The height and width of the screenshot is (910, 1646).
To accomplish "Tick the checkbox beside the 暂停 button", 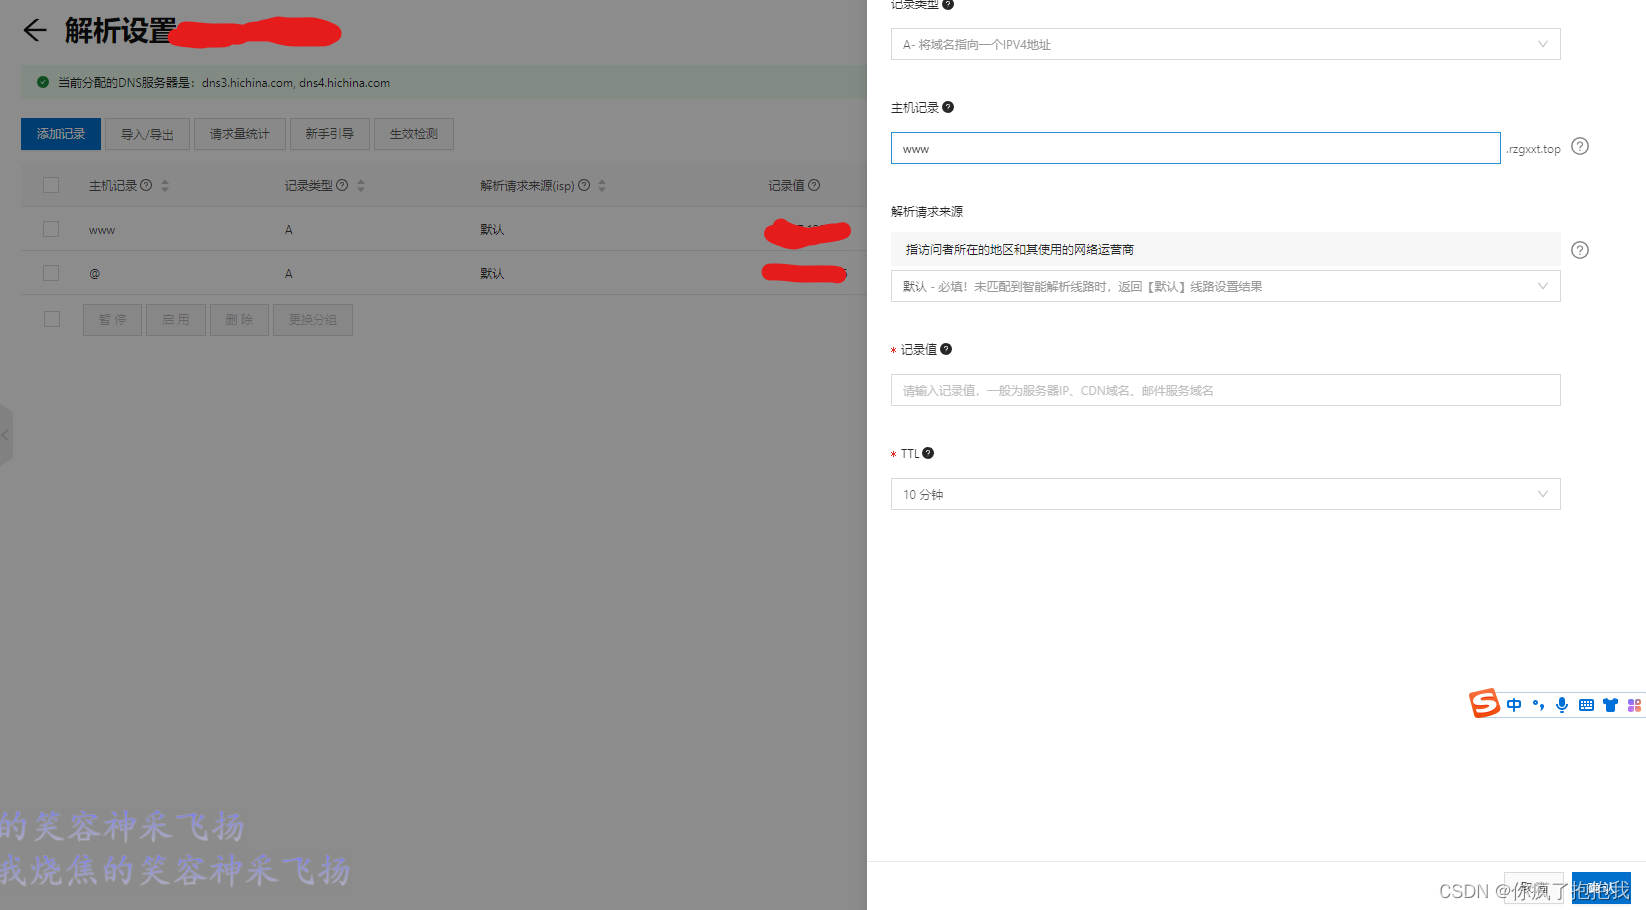I will (52, 319).
